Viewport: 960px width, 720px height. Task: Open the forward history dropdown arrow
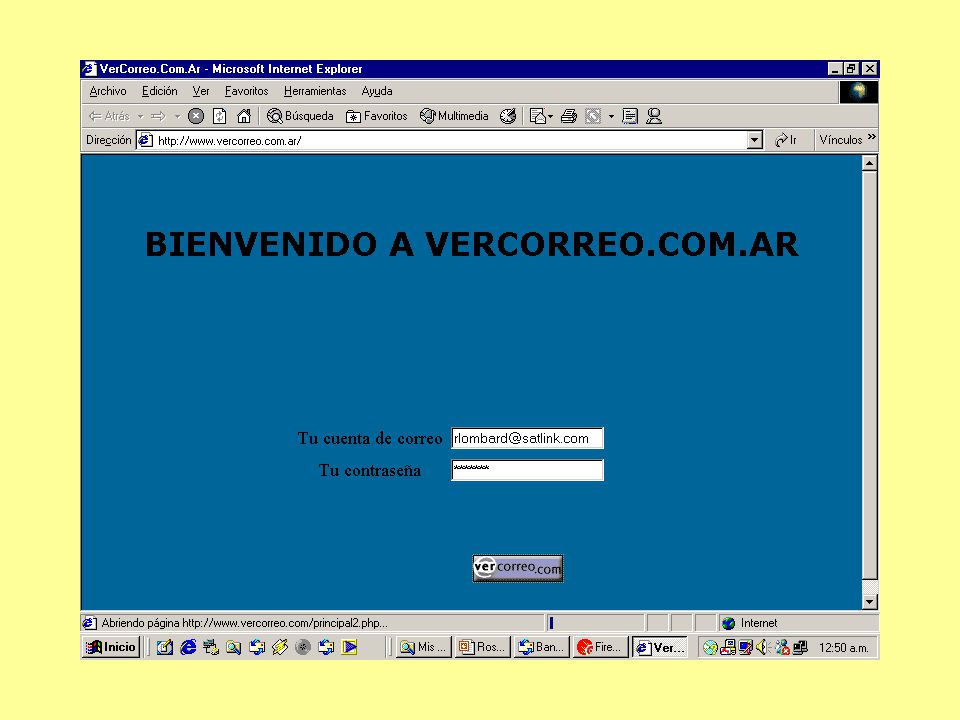coord(177,116)
